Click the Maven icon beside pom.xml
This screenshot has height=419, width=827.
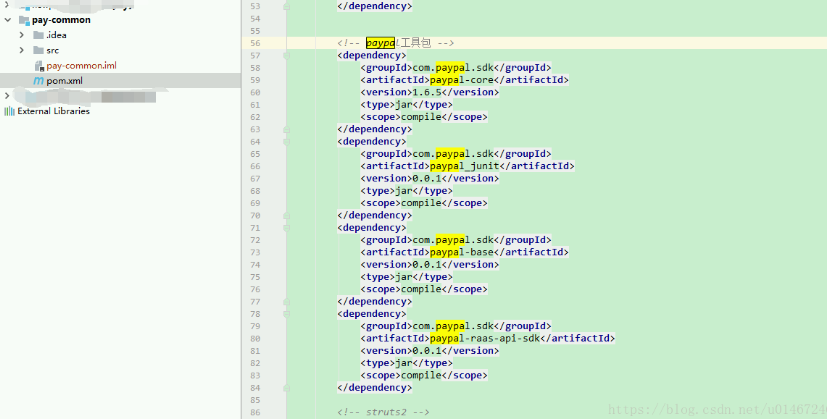[x=39, y=81]
